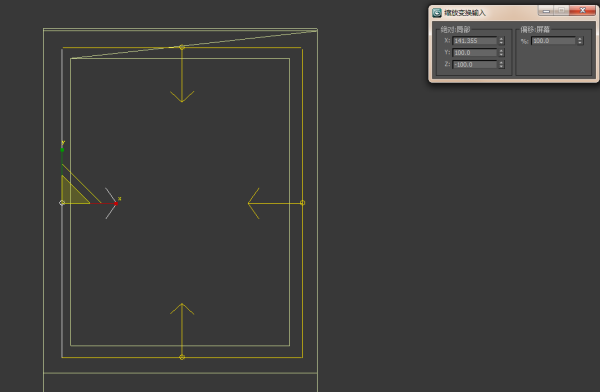Close the Scale Transform Type-In dialog
600x392 pixels.
pyautogui.click(x=582, y=10)
